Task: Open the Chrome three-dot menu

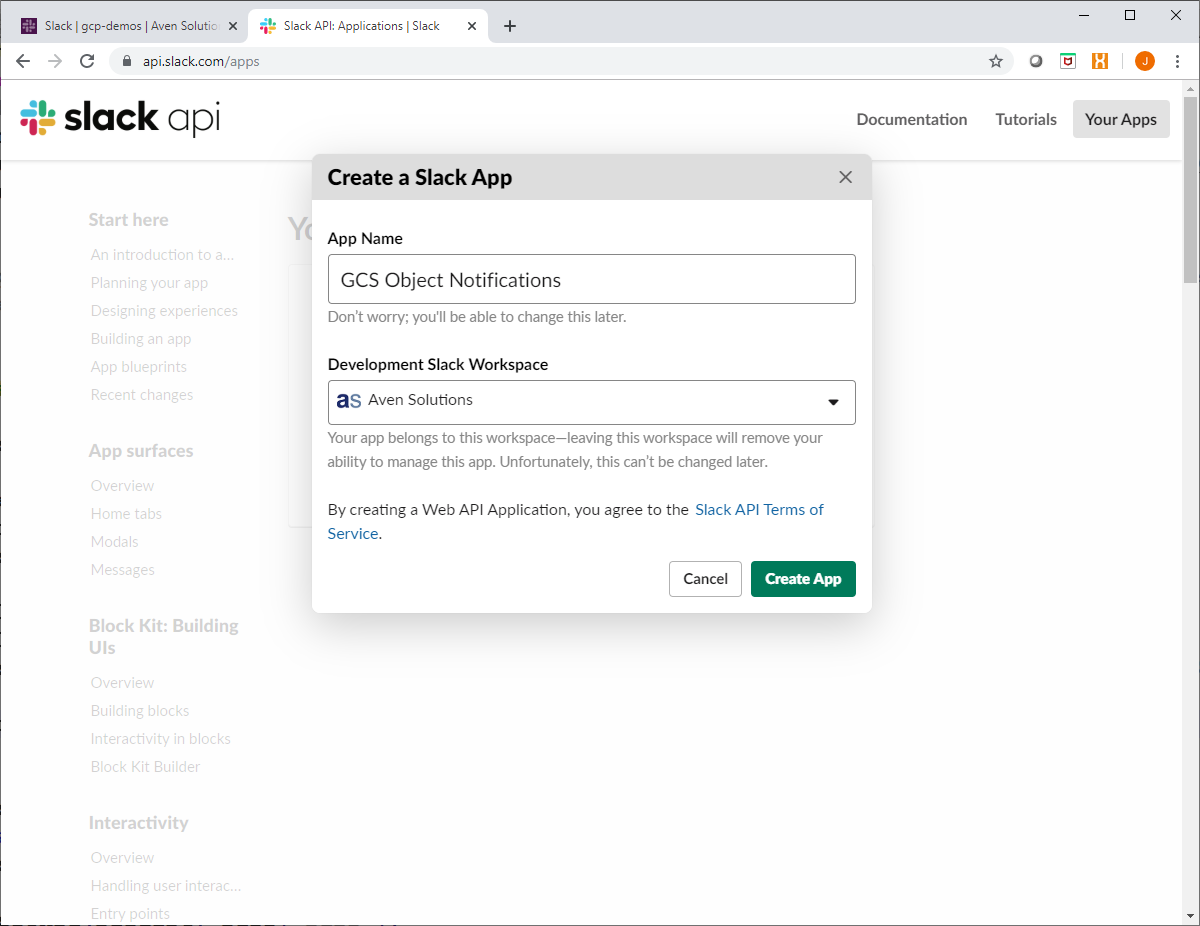Action: pos(1178,61)
